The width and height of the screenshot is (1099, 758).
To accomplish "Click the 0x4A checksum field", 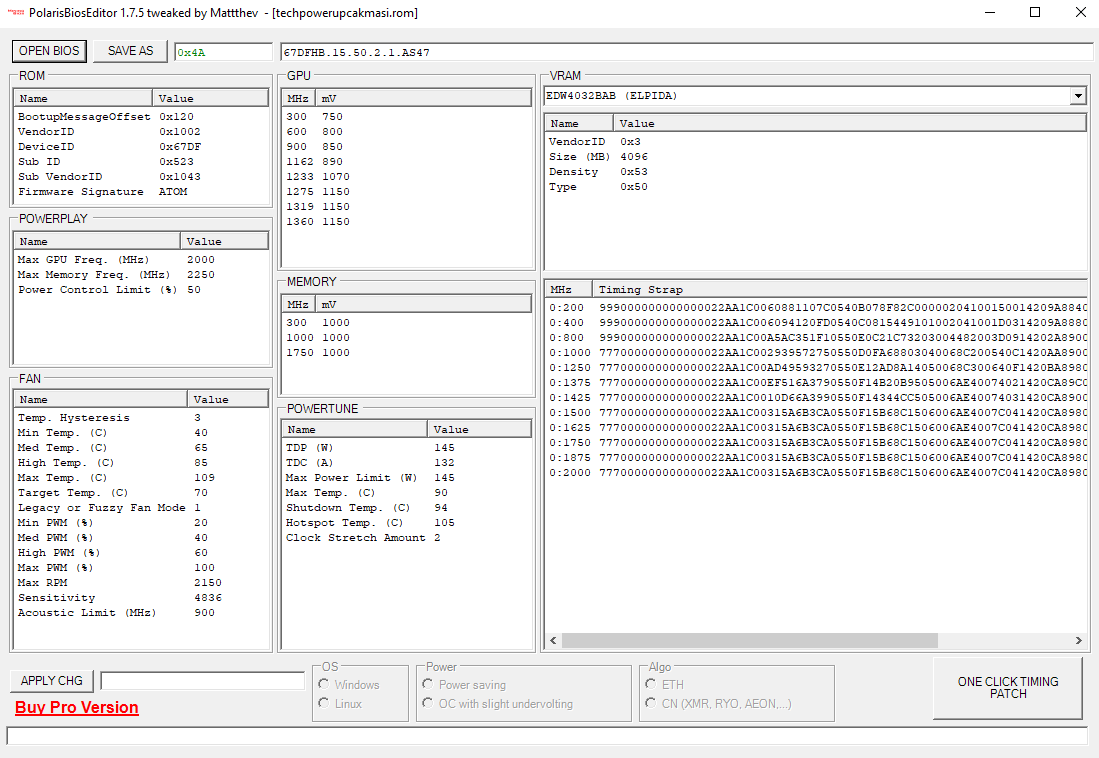I will point(224,52).
